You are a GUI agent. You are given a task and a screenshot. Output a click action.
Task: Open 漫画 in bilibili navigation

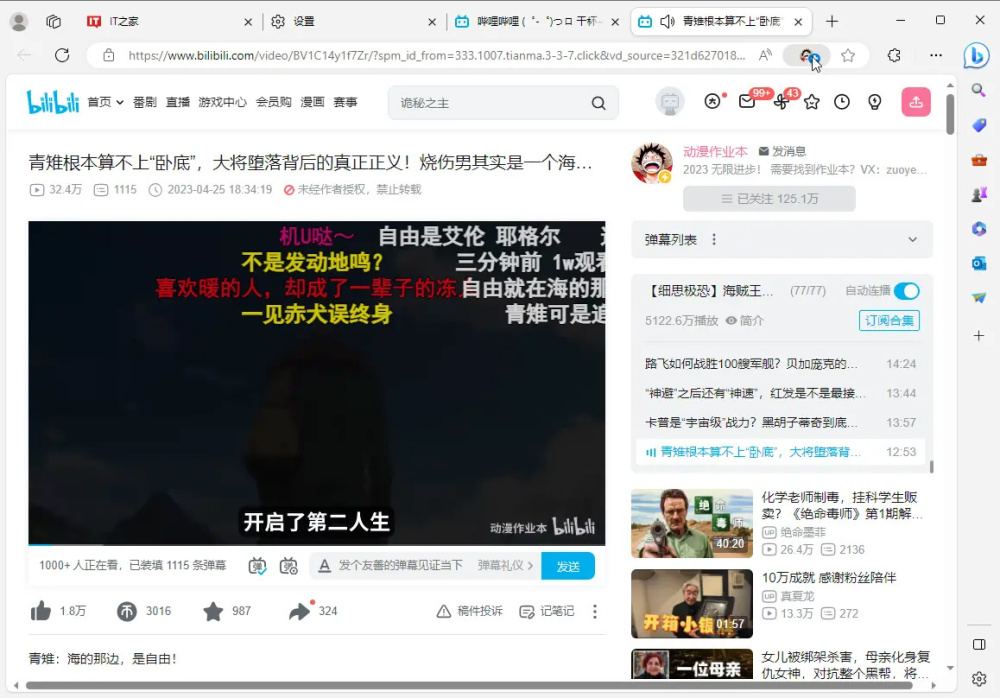[312, 102]
